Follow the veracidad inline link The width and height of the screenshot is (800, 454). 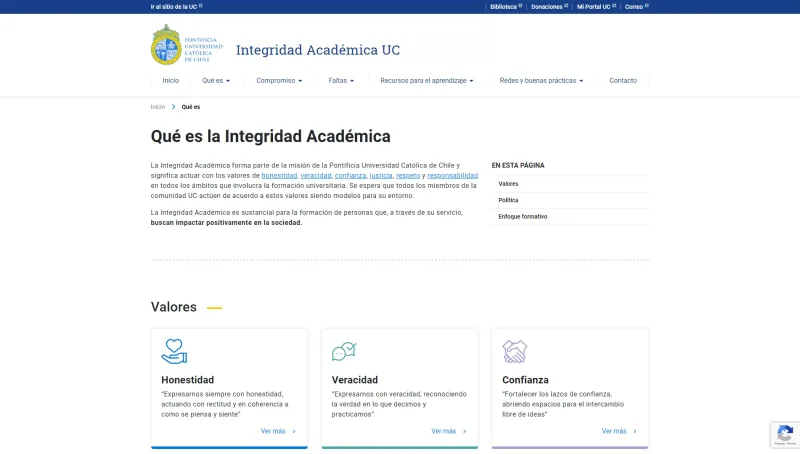(x=316, y=175)
